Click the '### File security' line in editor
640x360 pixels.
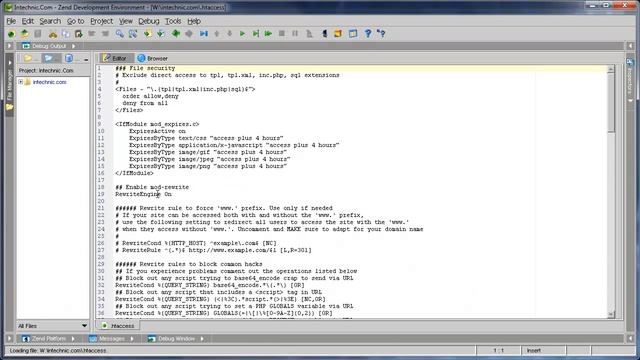145,68
